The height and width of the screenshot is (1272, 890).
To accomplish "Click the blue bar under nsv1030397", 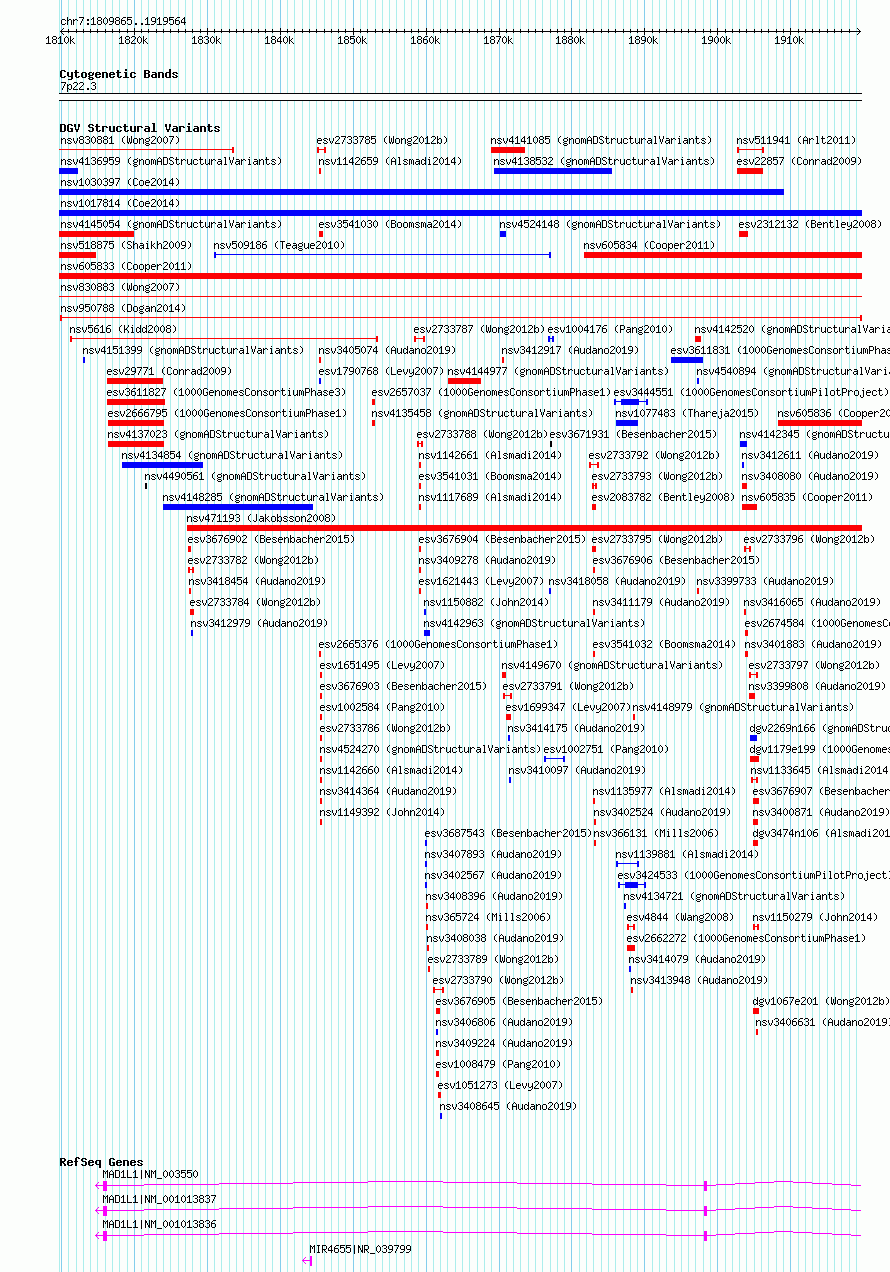I will (421, 192).
